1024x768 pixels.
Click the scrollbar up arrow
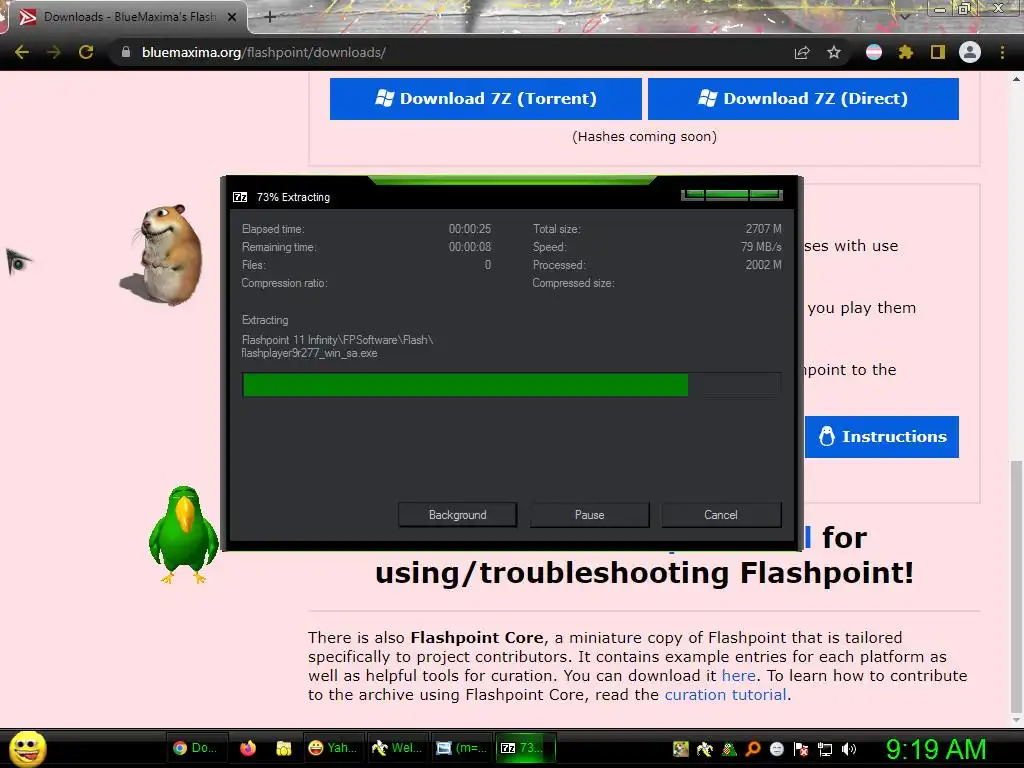(1016, 79)
